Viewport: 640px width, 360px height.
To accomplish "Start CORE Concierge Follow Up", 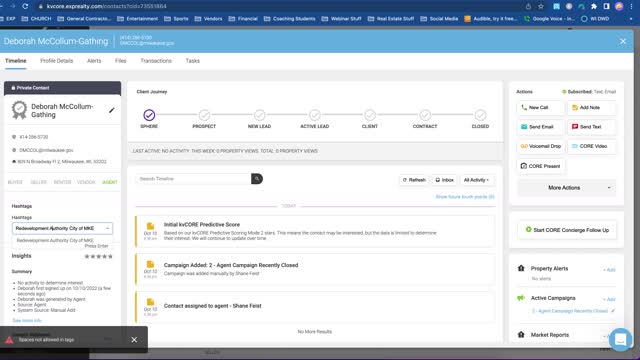I will coord(567,230).
